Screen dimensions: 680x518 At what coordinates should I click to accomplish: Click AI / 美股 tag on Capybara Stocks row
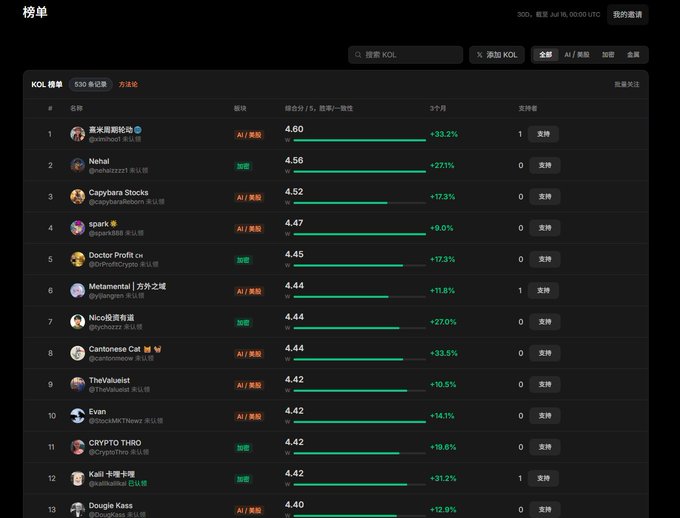pos(249,197)
